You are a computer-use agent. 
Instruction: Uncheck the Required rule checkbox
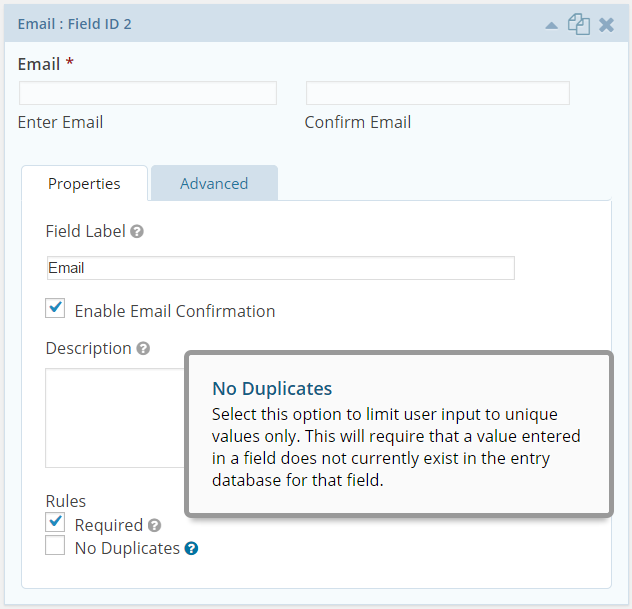(55, 522)
